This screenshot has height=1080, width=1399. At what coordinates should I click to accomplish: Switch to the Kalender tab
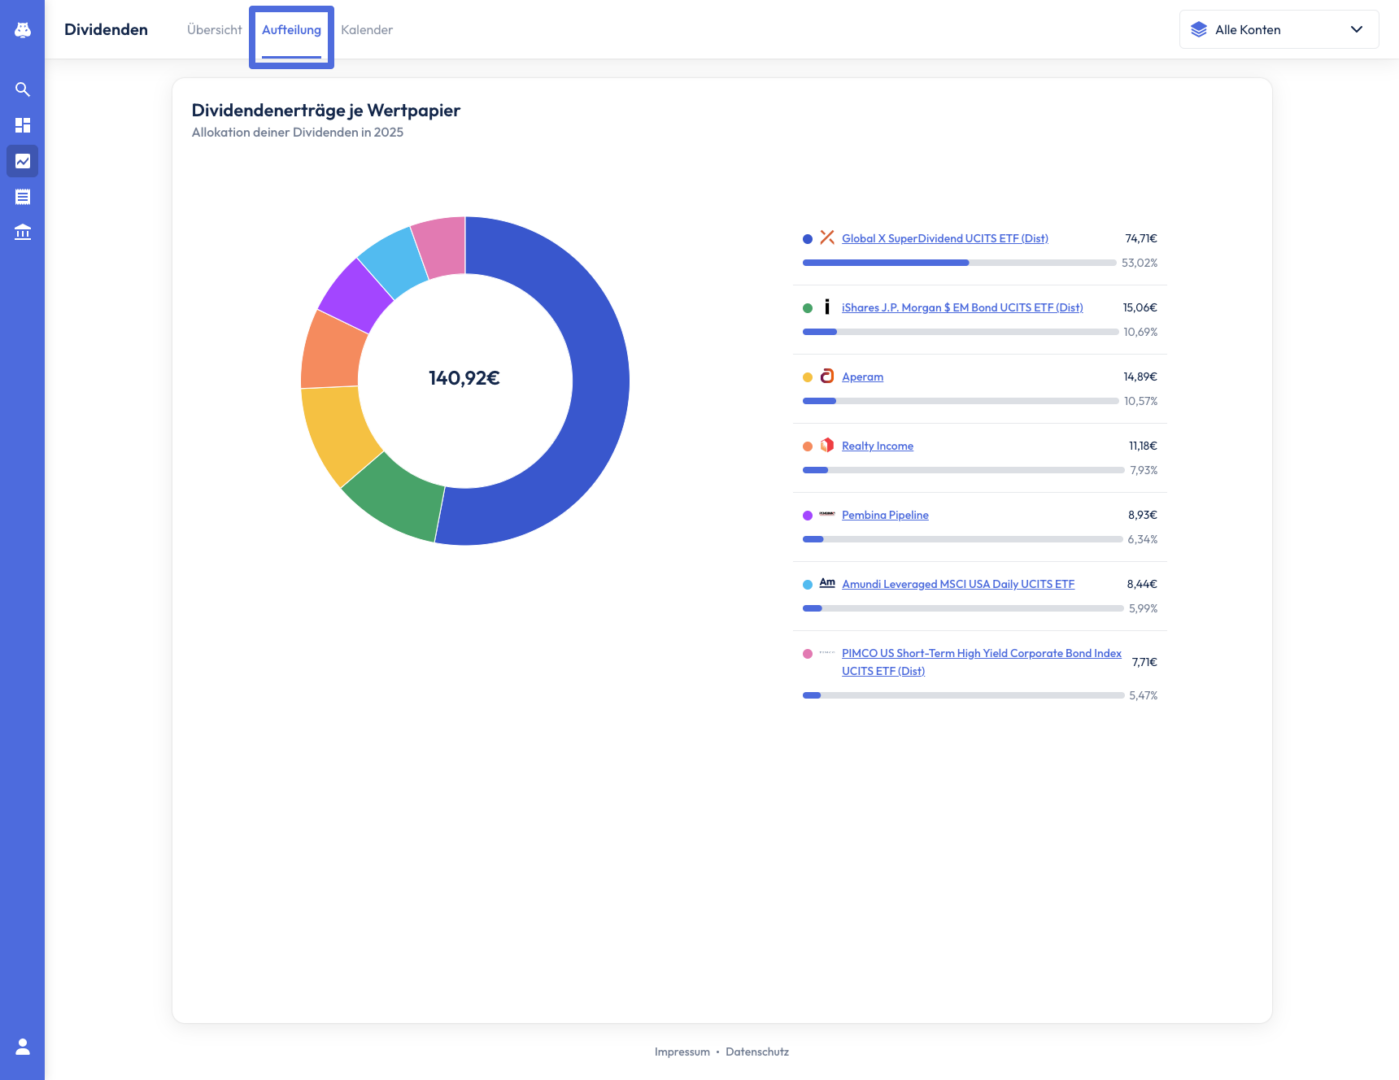367,30
